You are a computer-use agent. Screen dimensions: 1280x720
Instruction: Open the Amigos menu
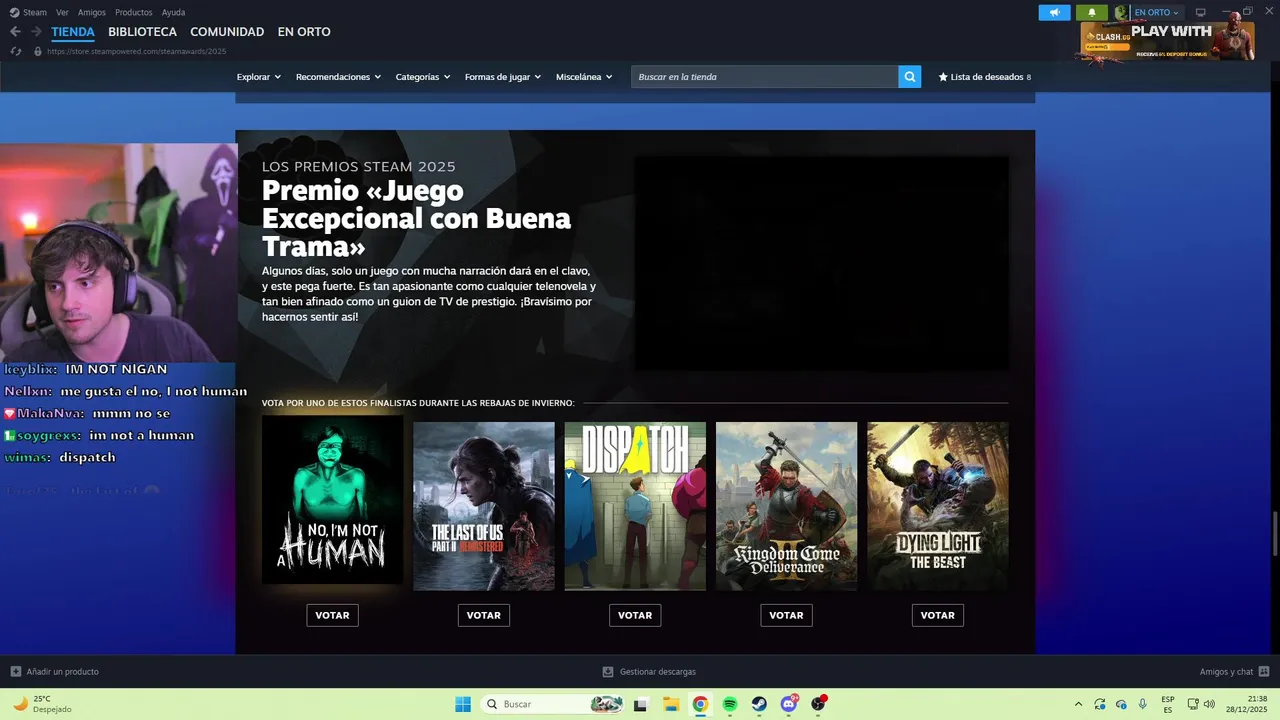(92, 12)
